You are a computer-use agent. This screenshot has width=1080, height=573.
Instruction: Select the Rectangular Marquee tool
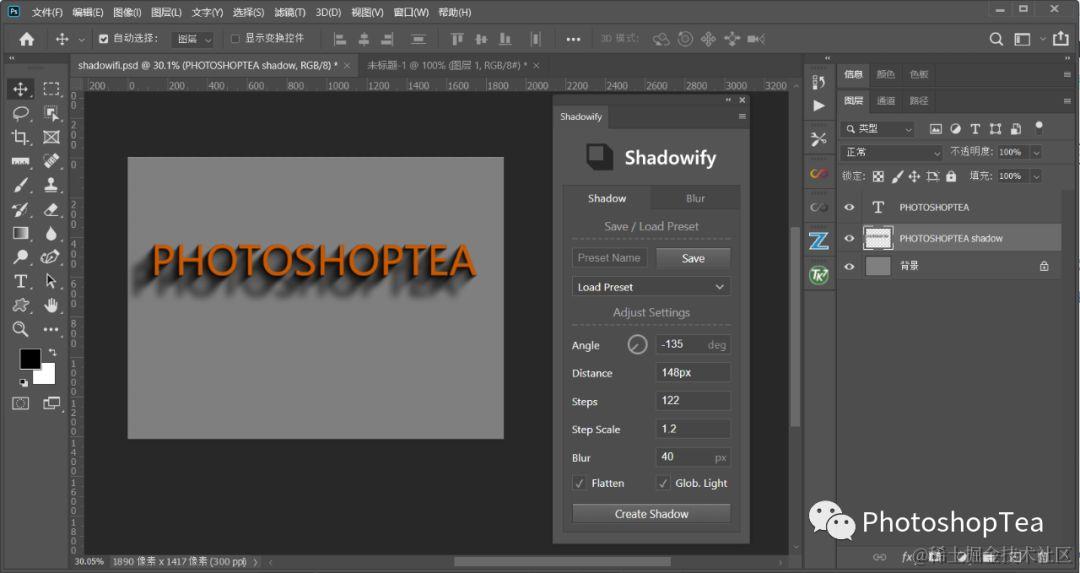pos(51,89)
